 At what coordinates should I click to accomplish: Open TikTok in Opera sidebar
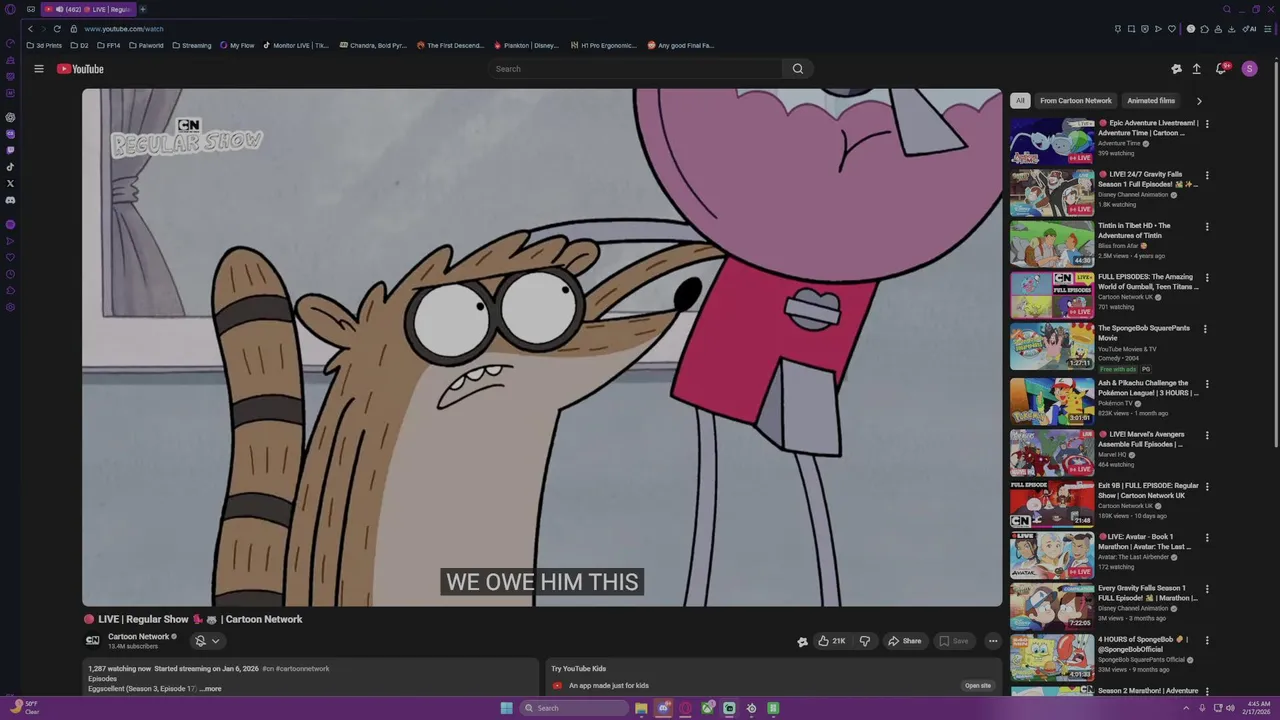click(x=10, y=167)
